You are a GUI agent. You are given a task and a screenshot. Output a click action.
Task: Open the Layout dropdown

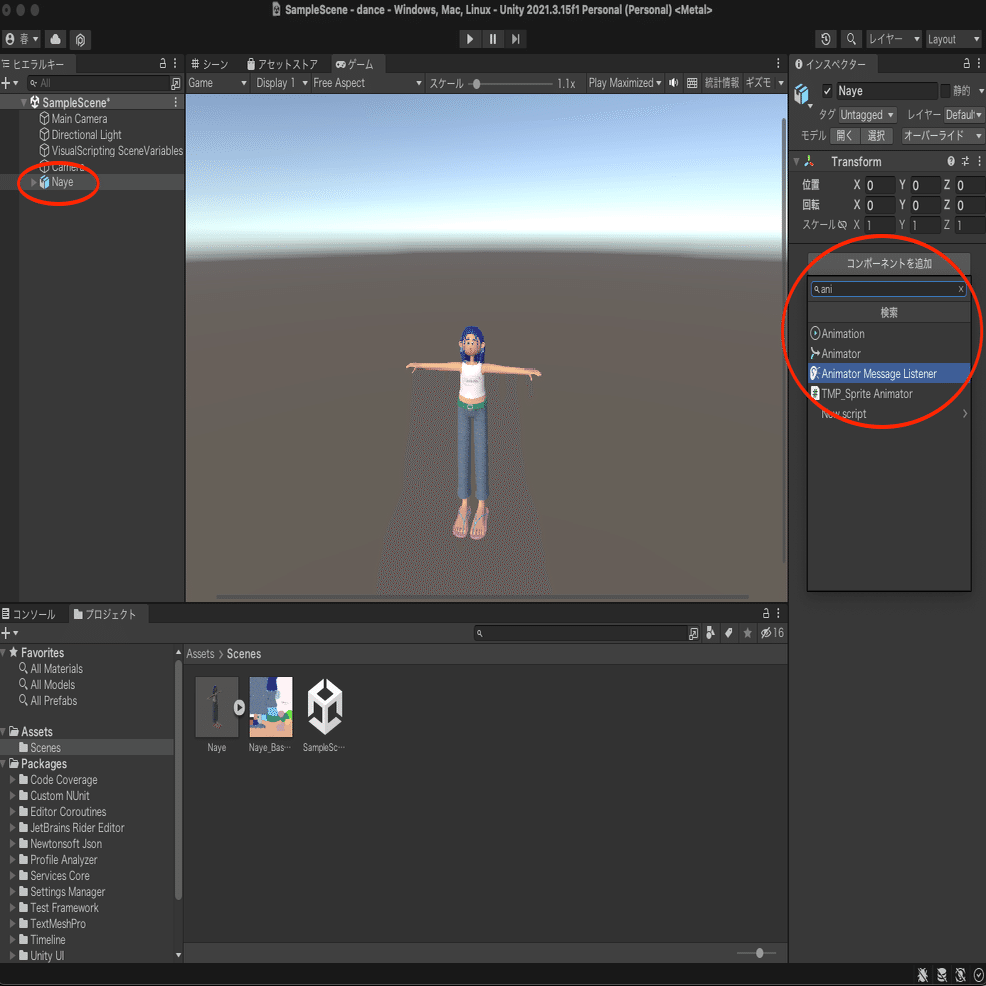953,39
